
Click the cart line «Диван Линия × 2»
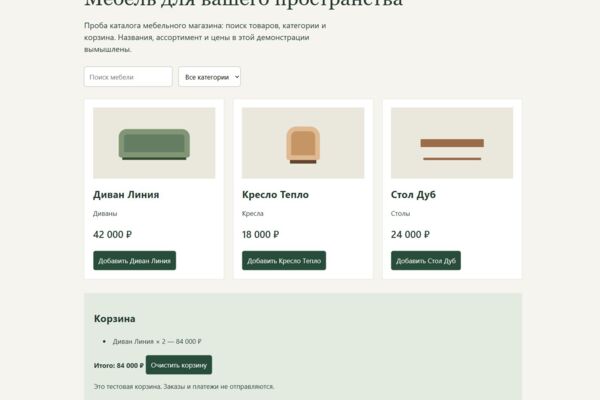point(157,341)
